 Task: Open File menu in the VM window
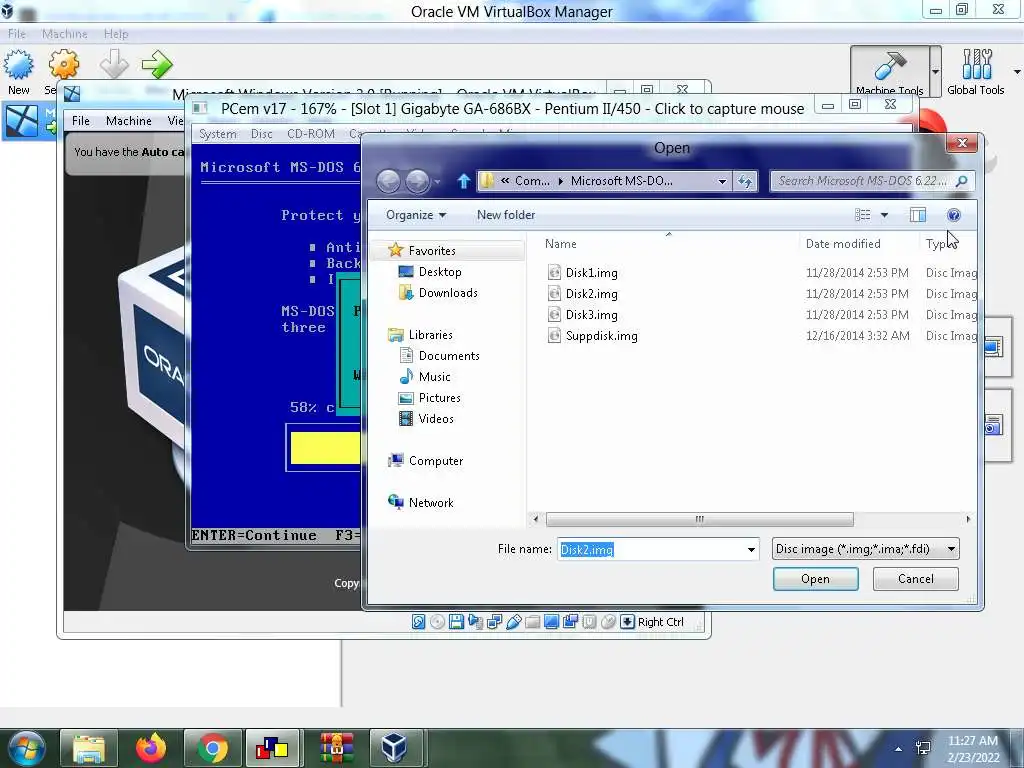(x=81, y=121)
